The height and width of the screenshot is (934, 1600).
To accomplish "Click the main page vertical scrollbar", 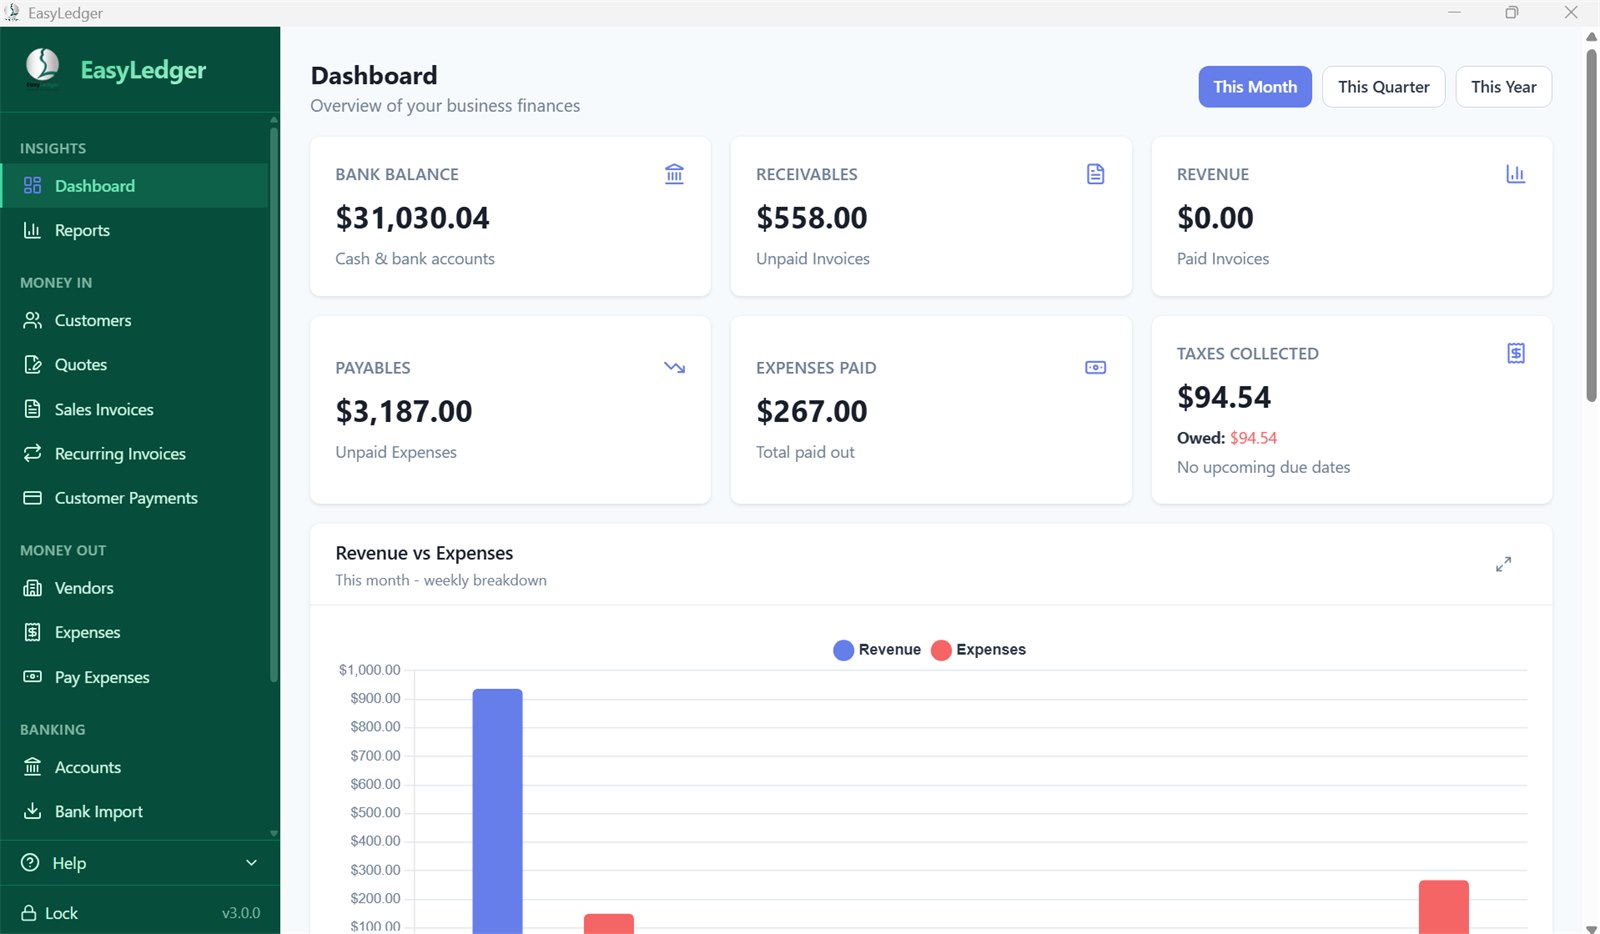I will click(x=1591, y=225).
